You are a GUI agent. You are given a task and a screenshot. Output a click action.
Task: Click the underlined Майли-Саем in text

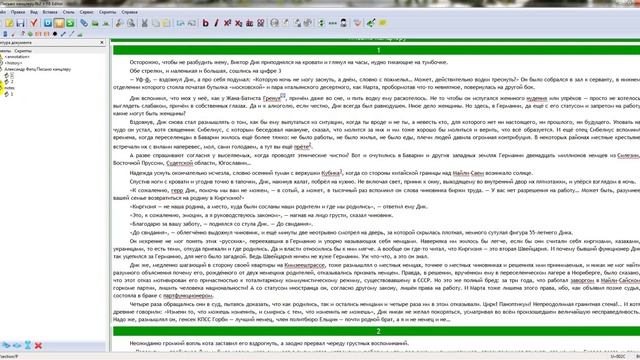coord(468,173)
